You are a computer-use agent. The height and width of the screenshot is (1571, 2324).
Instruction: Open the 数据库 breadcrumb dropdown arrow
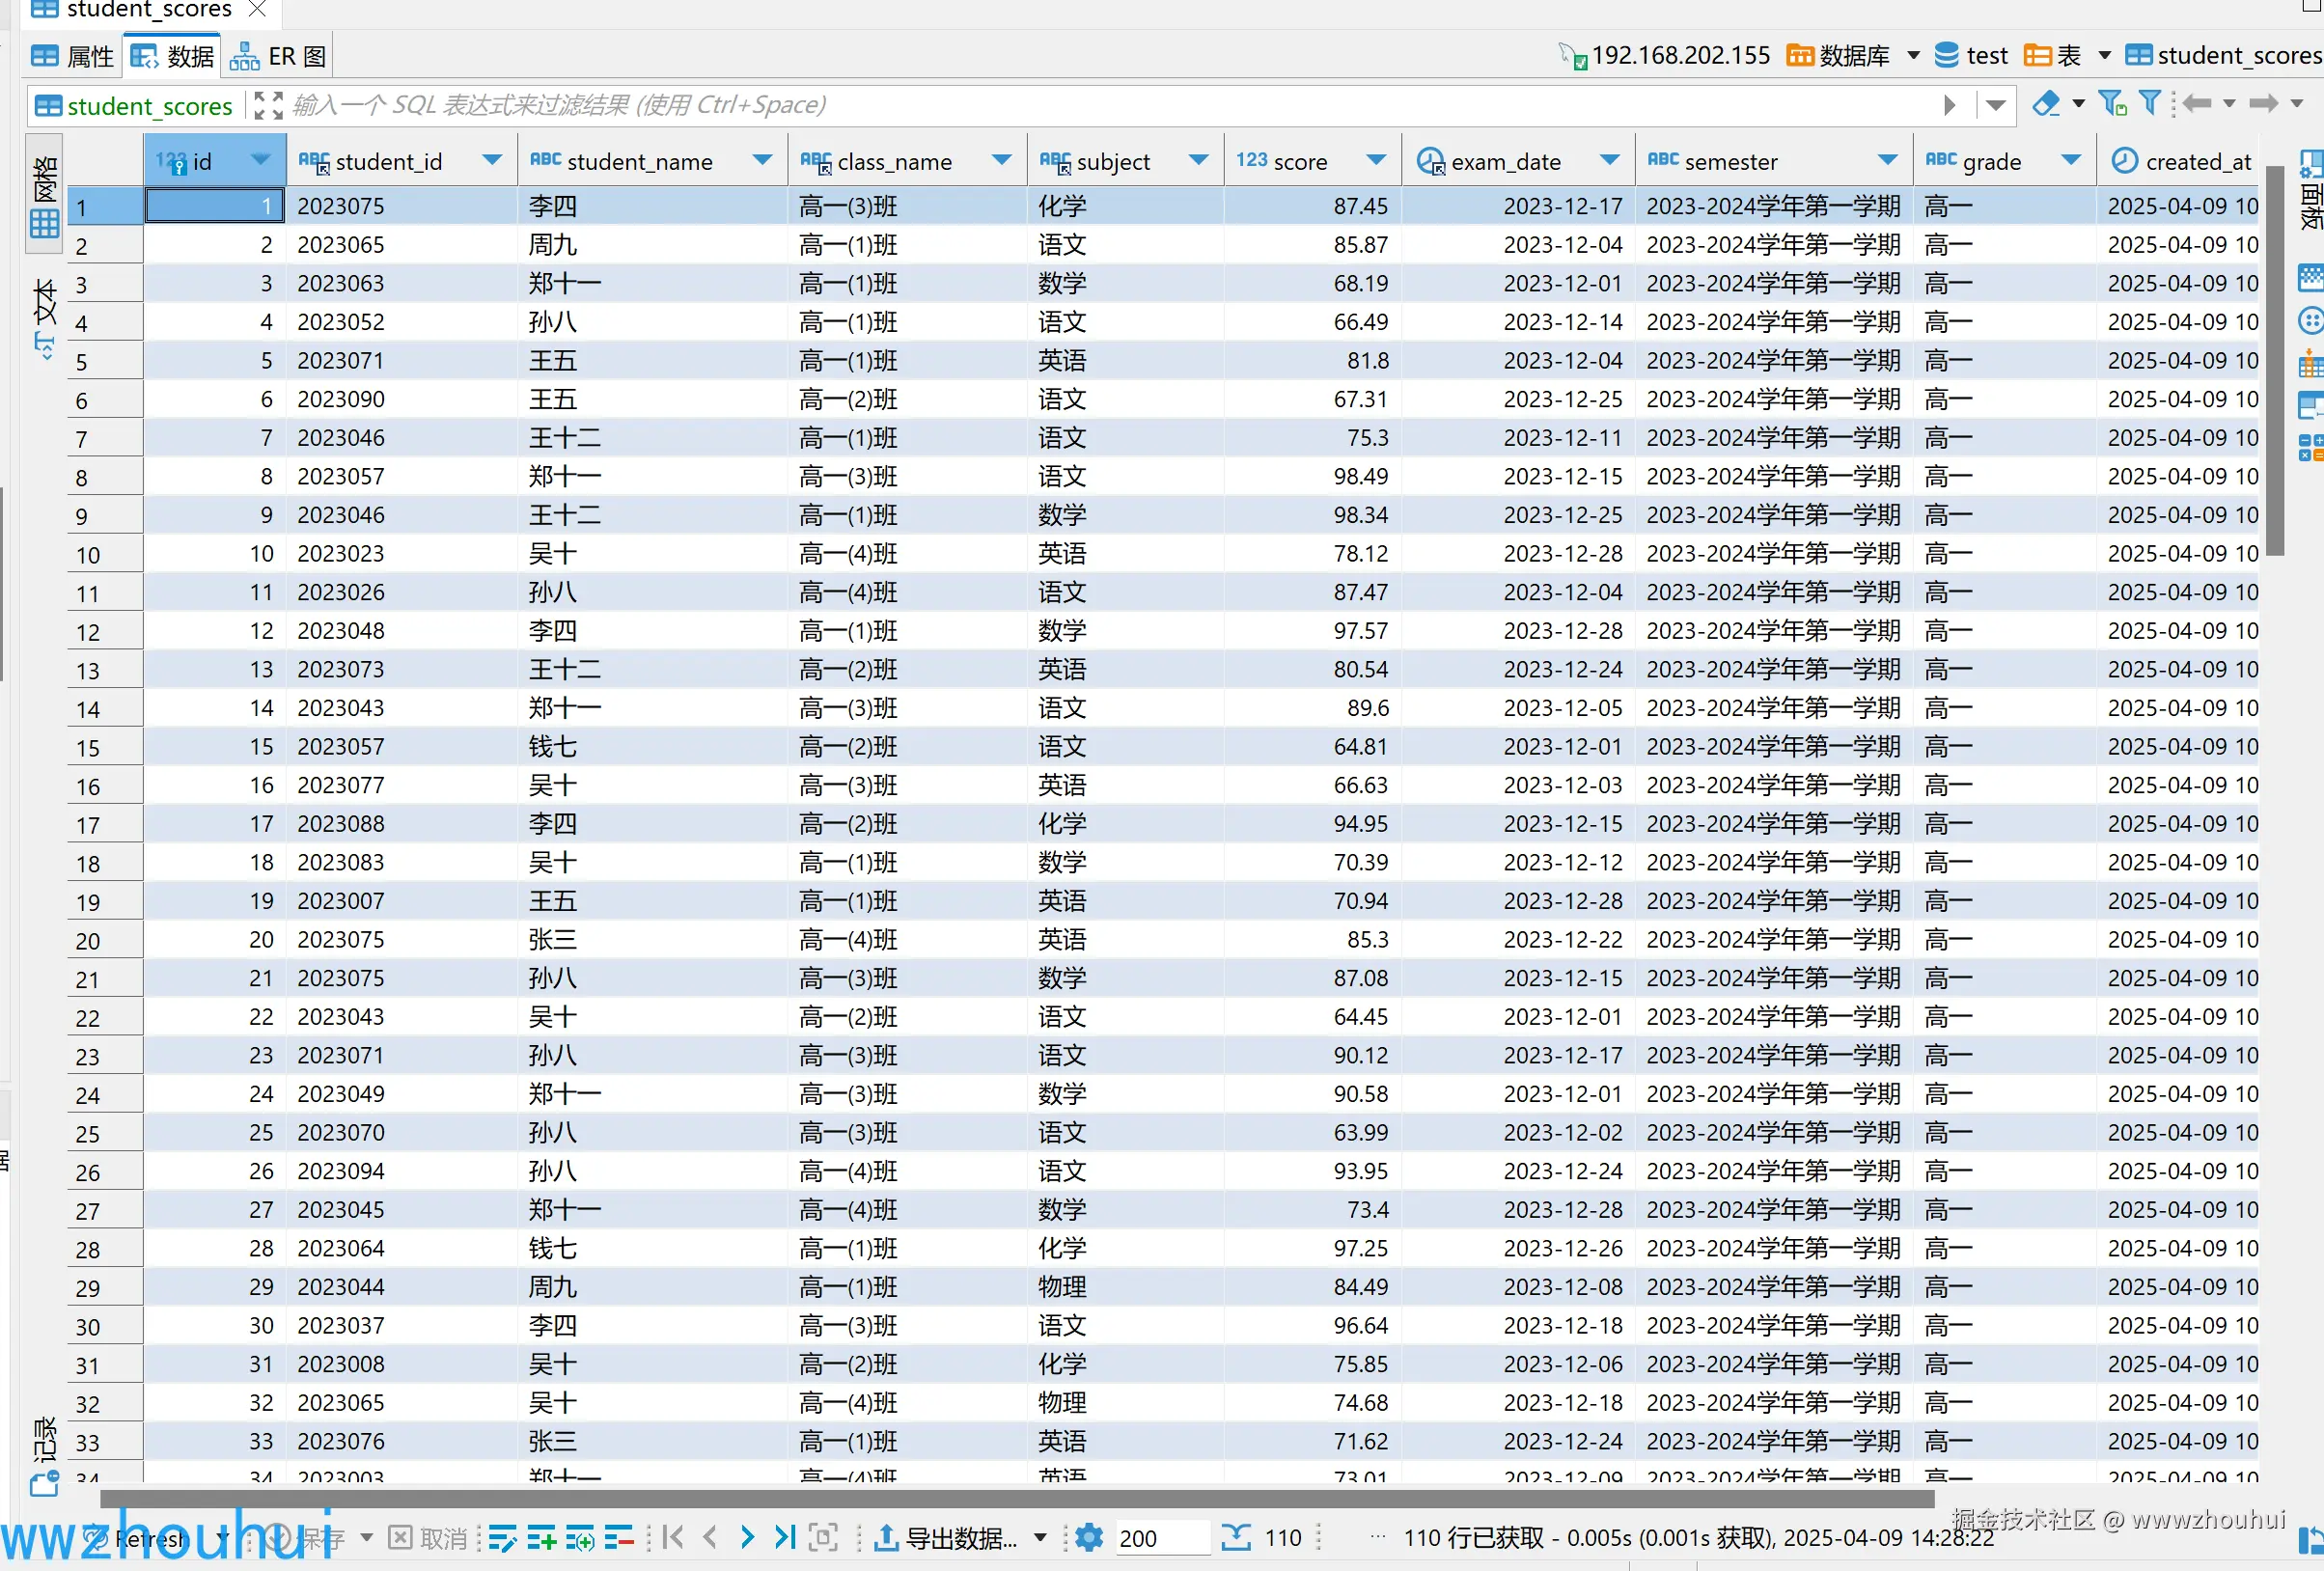(1914, 56)
